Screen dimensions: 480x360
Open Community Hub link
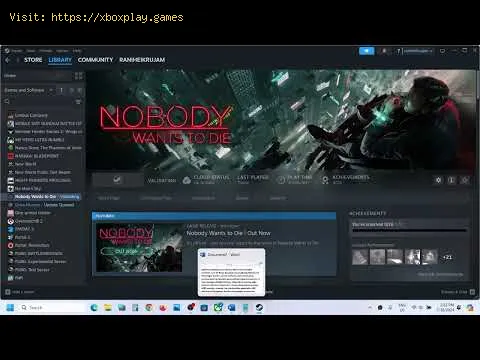(x=156, y=198)
